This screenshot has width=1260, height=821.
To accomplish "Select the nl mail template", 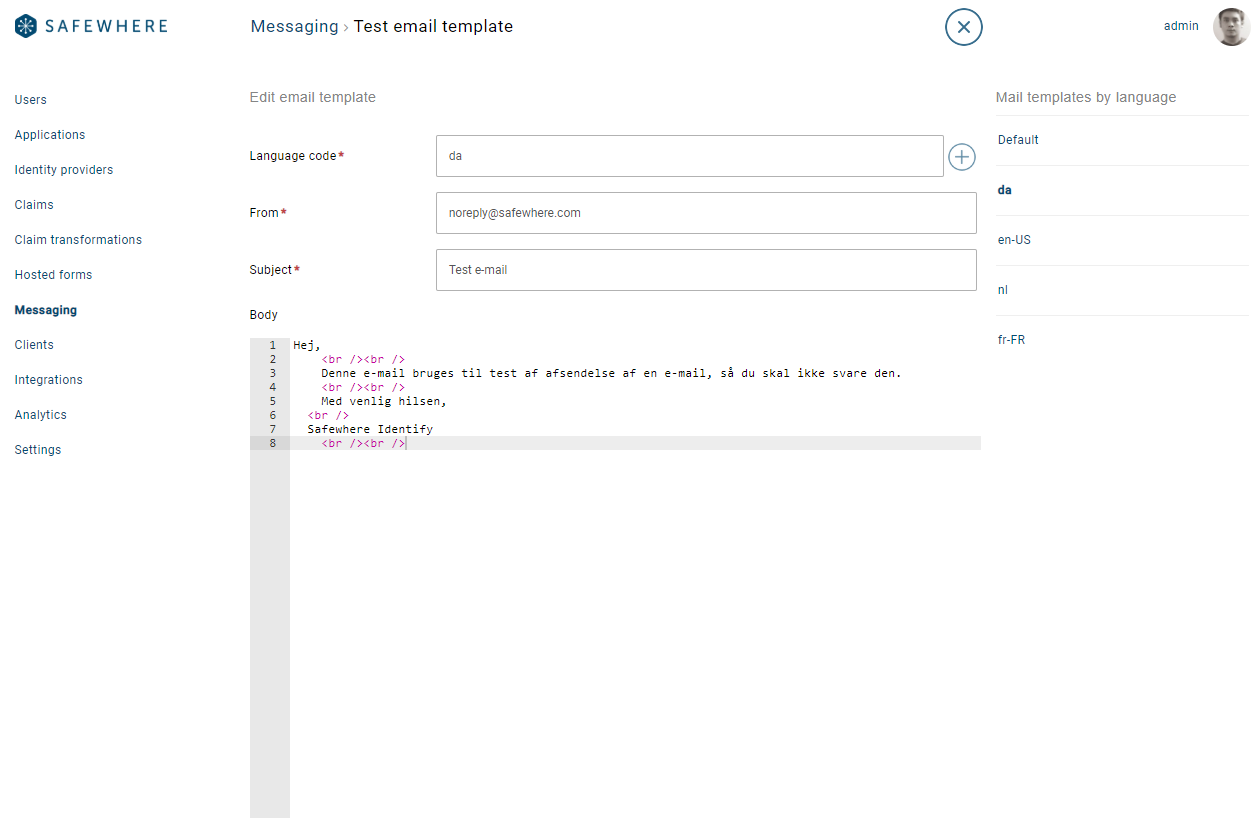I will coord(1002,289).
